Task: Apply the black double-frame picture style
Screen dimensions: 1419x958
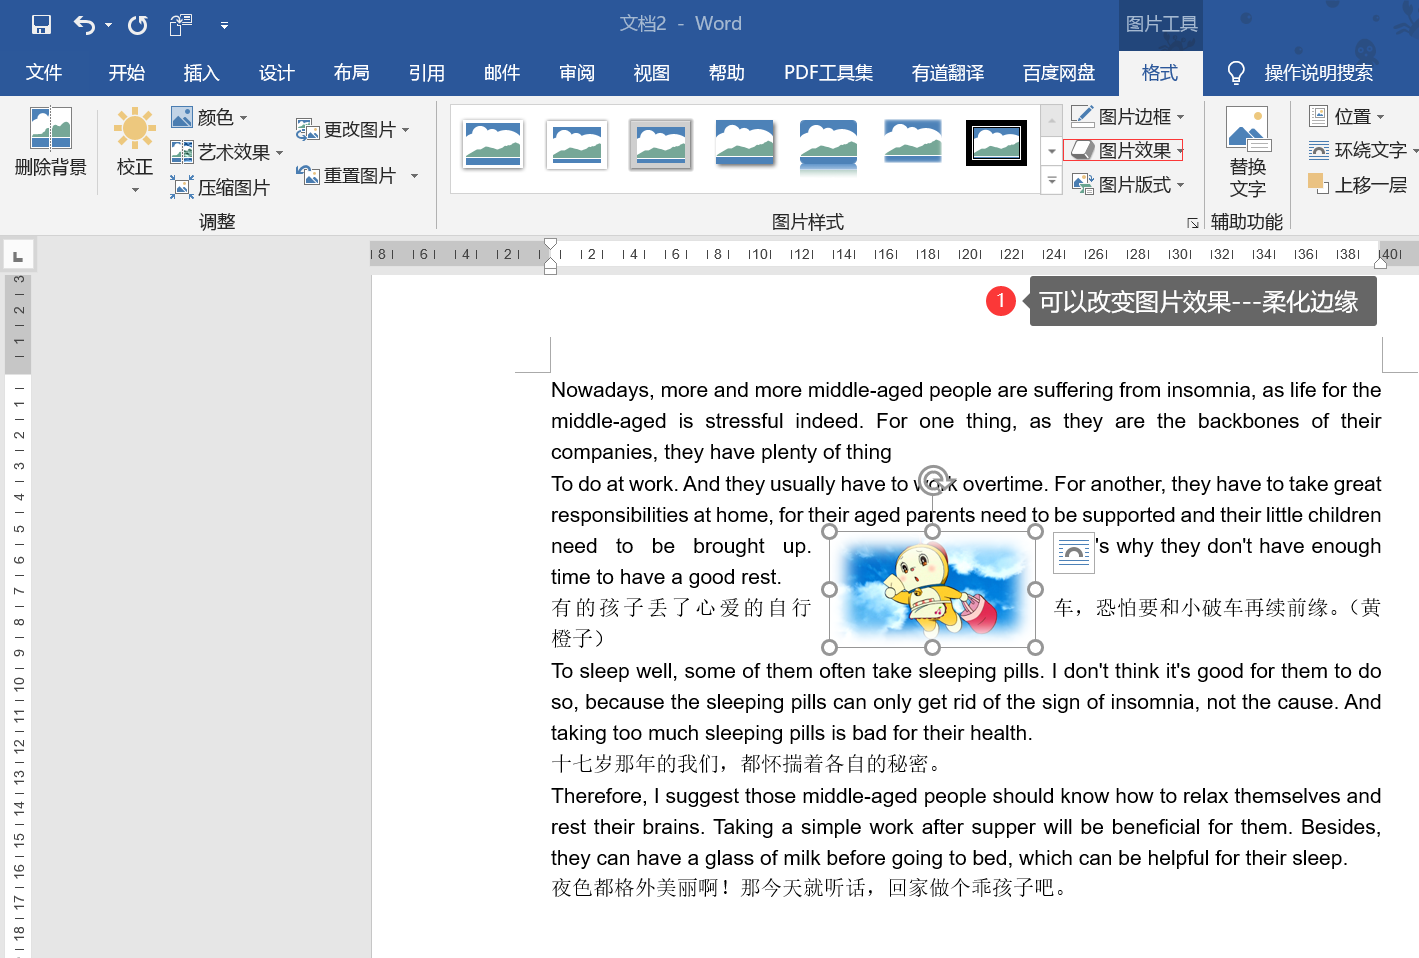Action: pos(997,143)
